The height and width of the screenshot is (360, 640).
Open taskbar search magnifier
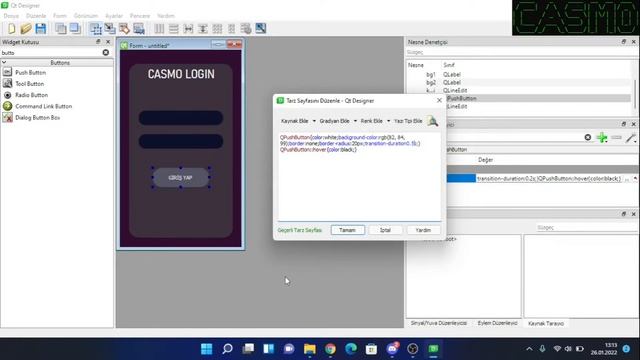click(227, 349)
